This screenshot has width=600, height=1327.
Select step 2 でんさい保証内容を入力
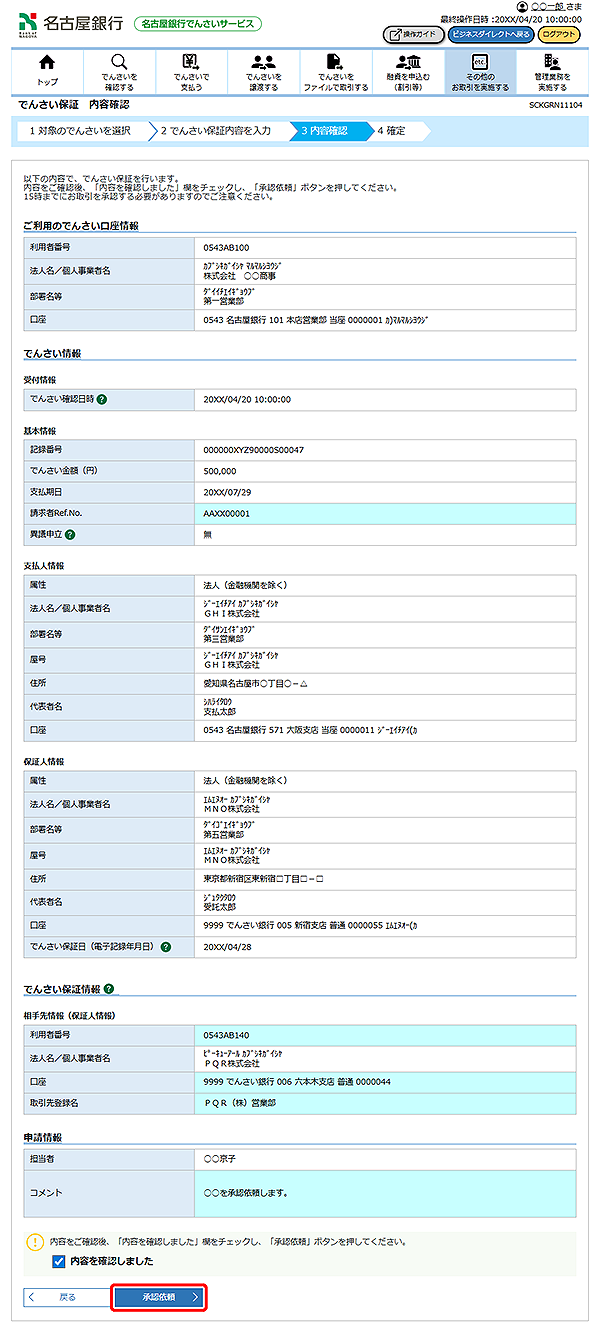point(215,130)
